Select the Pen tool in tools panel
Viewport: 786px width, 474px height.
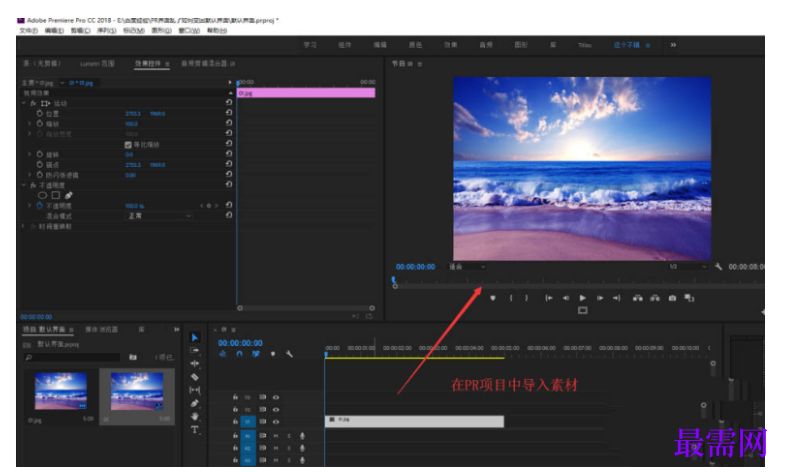point(194,403)
